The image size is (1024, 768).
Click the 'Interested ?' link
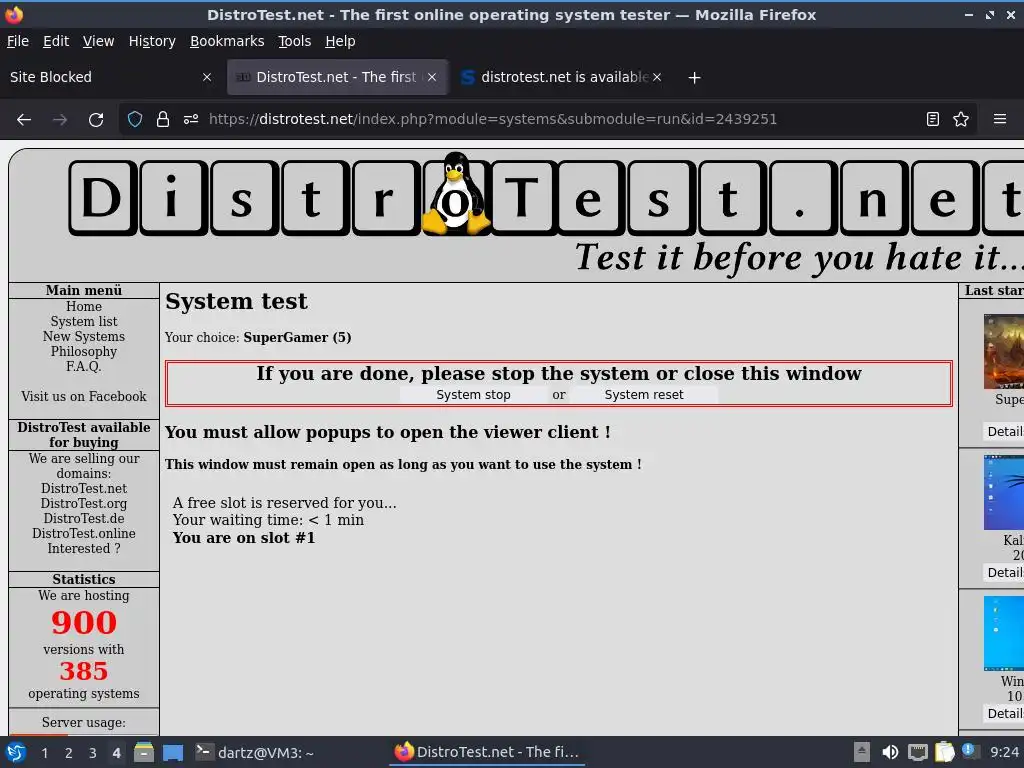pyautogui.click(x=84, y=549)
